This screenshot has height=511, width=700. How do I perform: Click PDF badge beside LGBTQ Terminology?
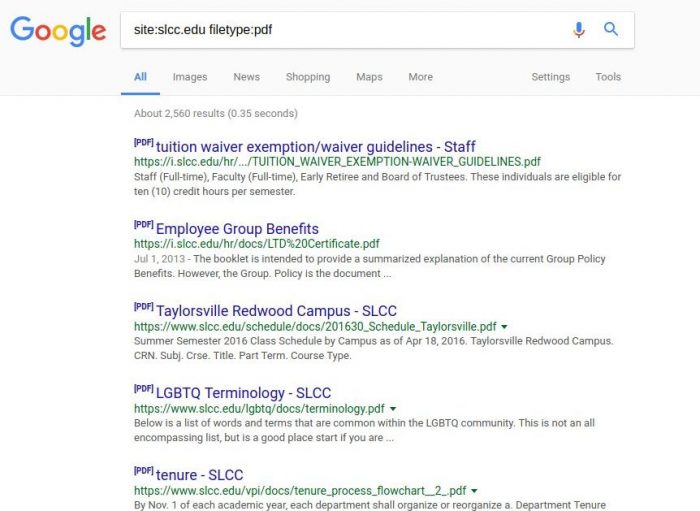coord(144,389)
